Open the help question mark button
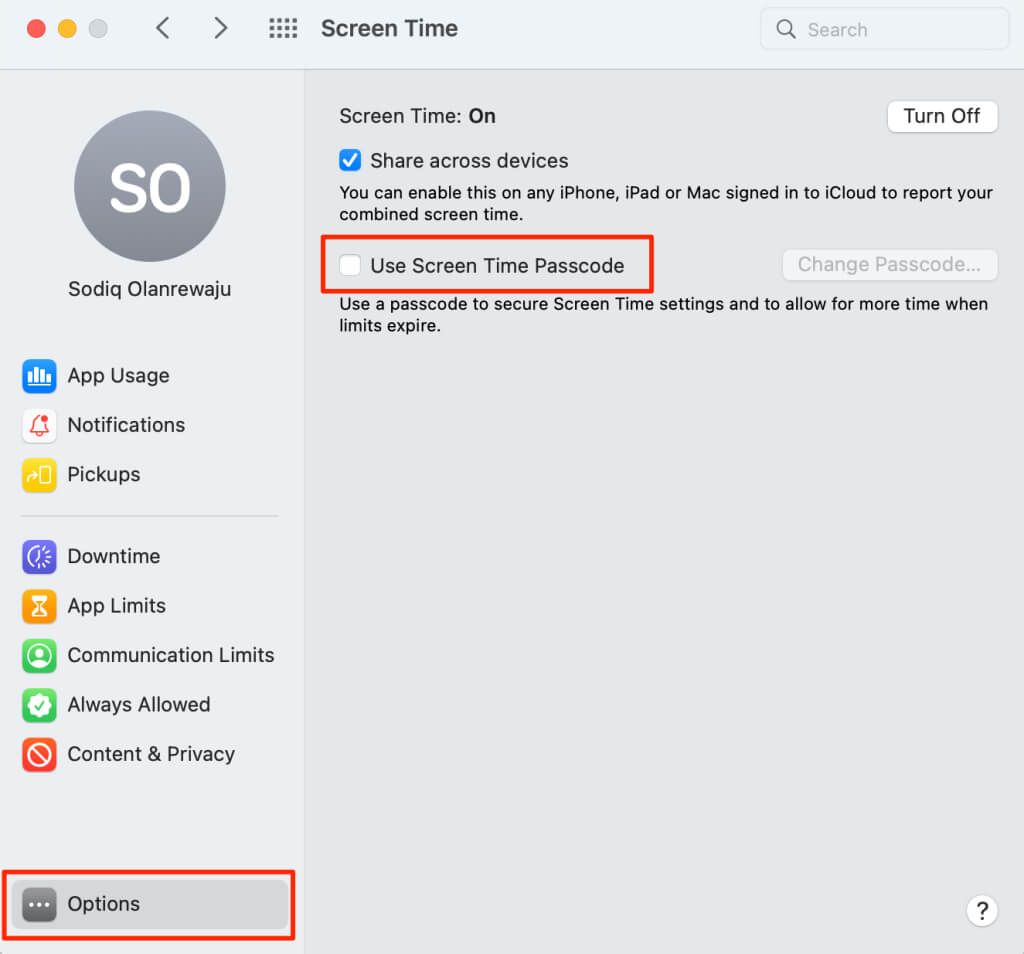 point(982,910)
